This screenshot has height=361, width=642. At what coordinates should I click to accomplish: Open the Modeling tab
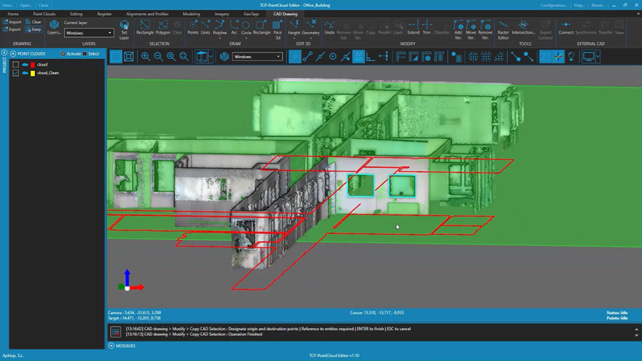click(x=191, y=14)
